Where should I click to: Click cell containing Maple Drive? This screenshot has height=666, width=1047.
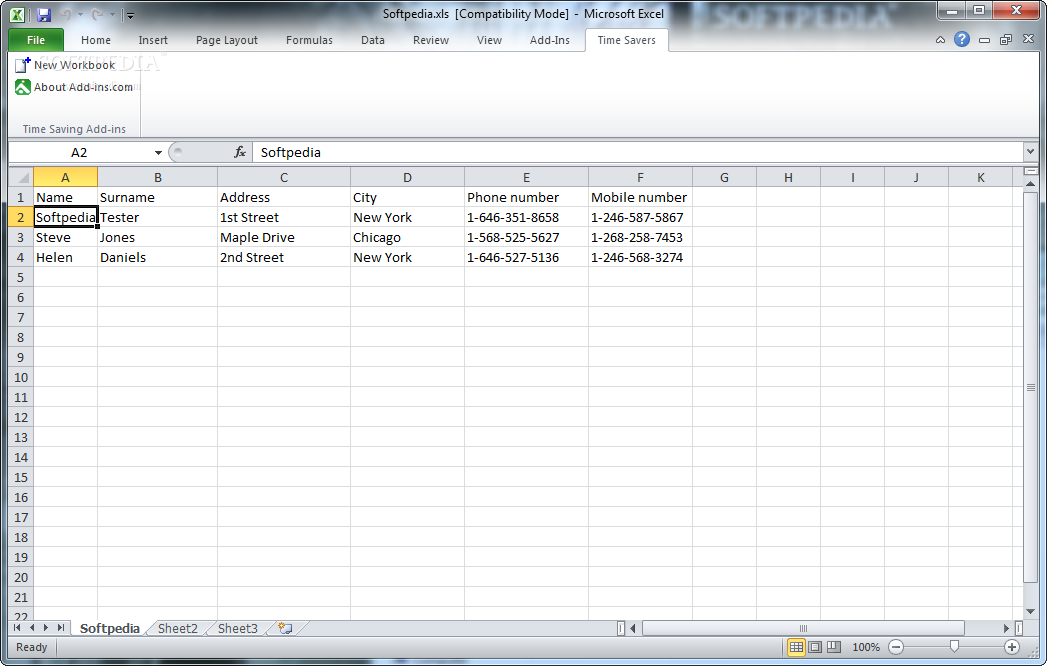(x=284, y=237)
